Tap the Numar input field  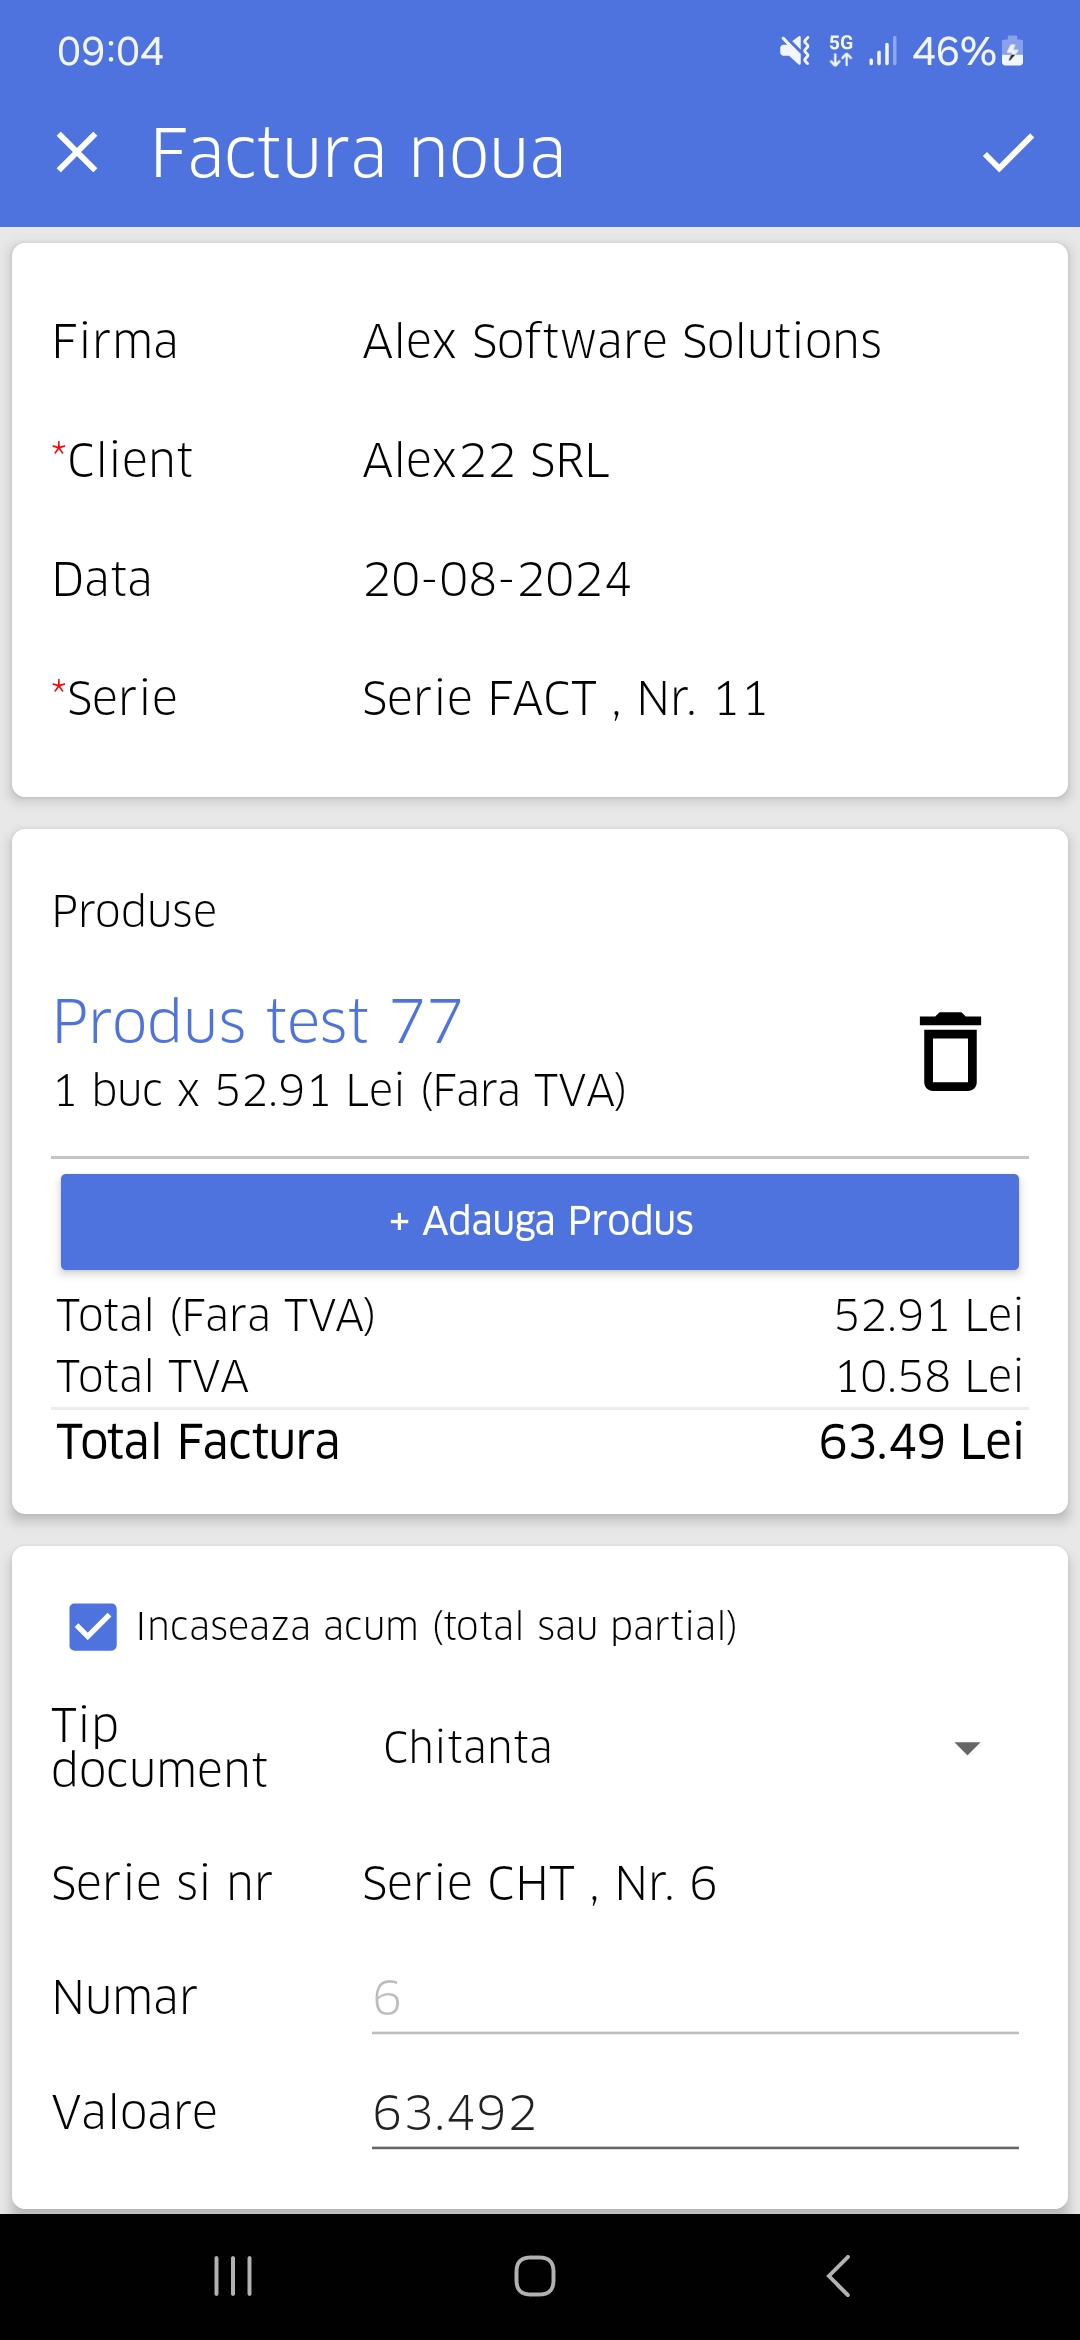point(694,1999)
